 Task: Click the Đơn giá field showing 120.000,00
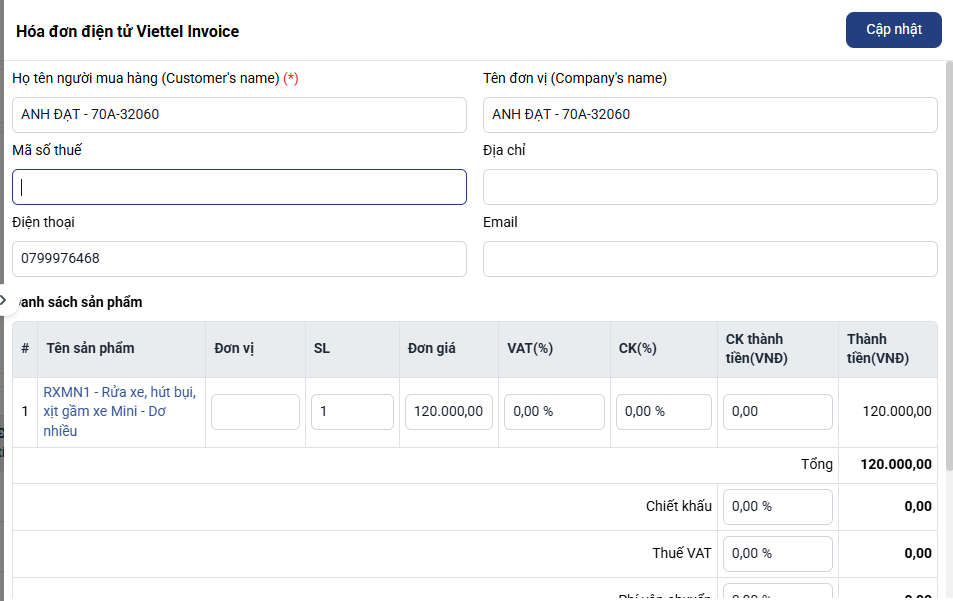[x=448, y=412]
